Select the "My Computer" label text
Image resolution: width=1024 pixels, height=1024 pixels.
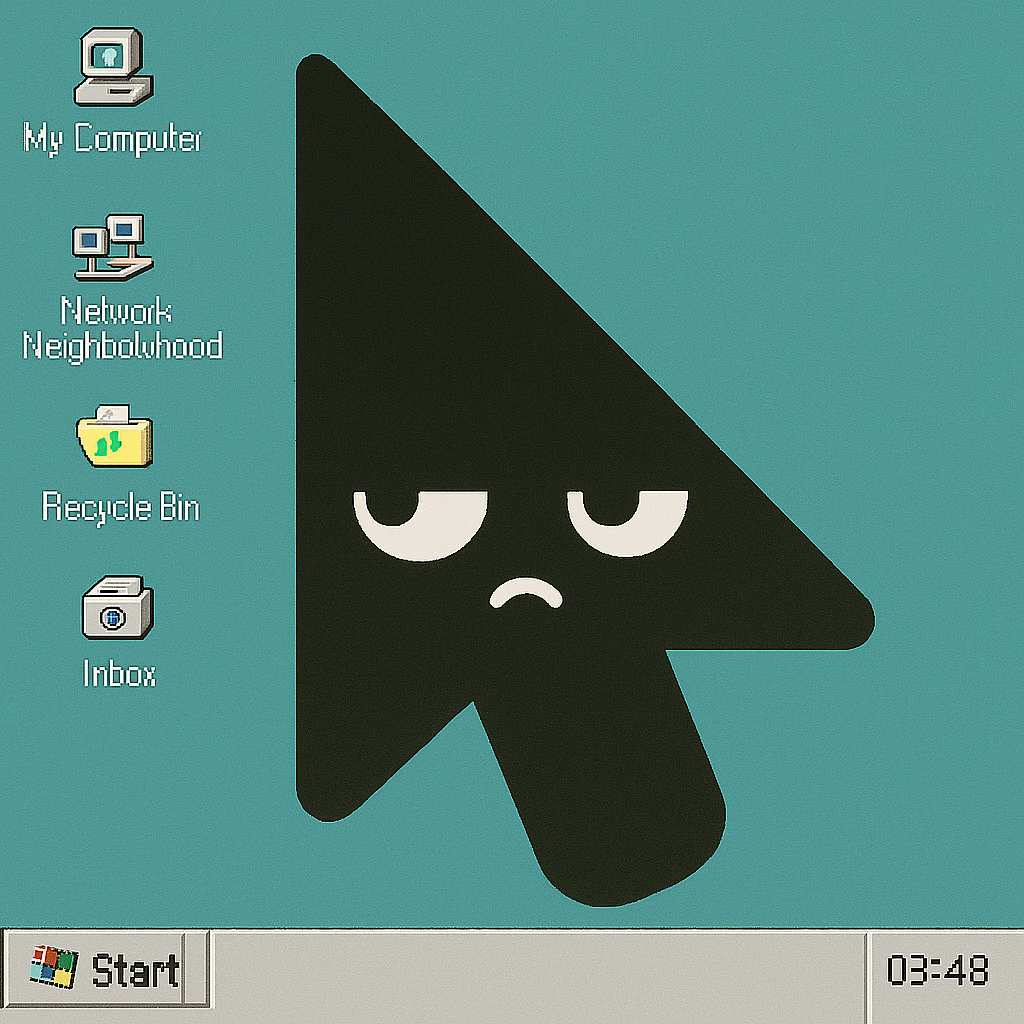click(x=112, y=138)
